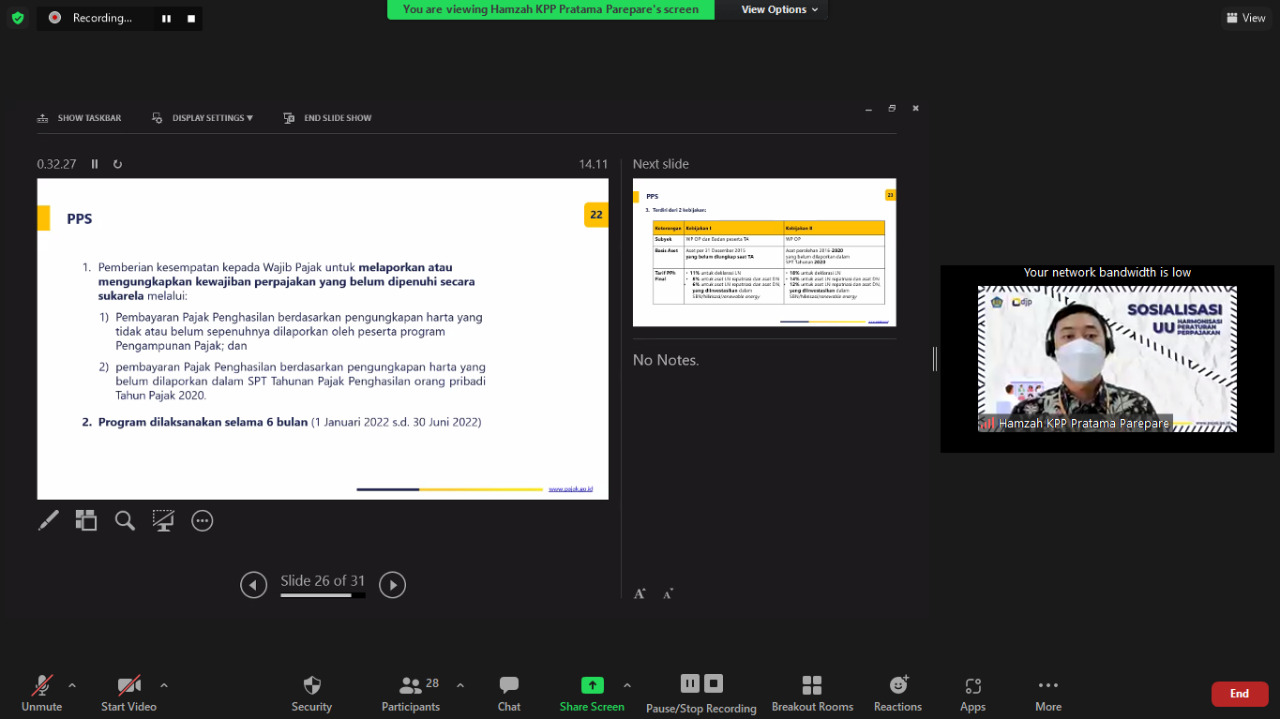The image size is (1280, 719).
Task: Click the black out slide show icon
Action: pyautogui.click(x=163, y=521)
